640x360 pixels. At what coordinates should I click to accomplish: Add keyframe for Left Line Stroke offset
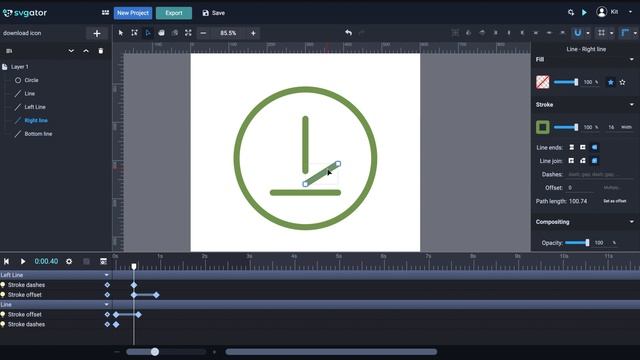click(x=107, y=295)
